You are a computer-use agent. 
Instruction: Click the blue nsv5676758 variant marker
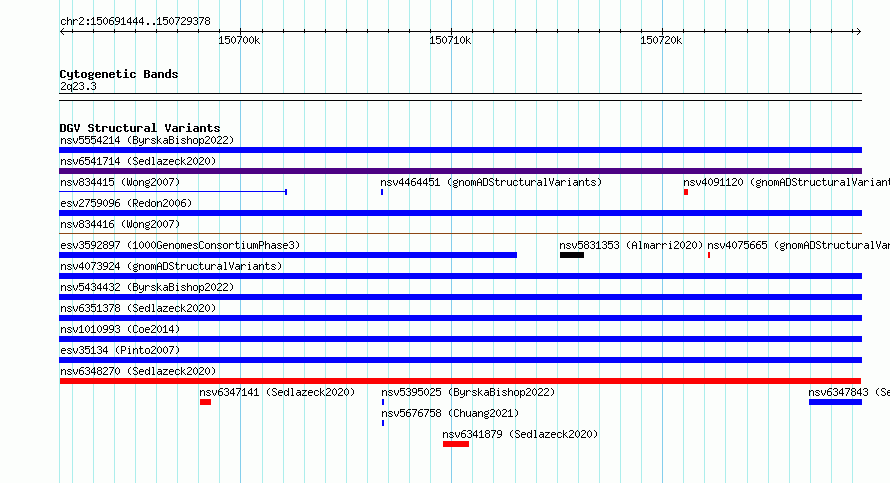click(383, 423)
